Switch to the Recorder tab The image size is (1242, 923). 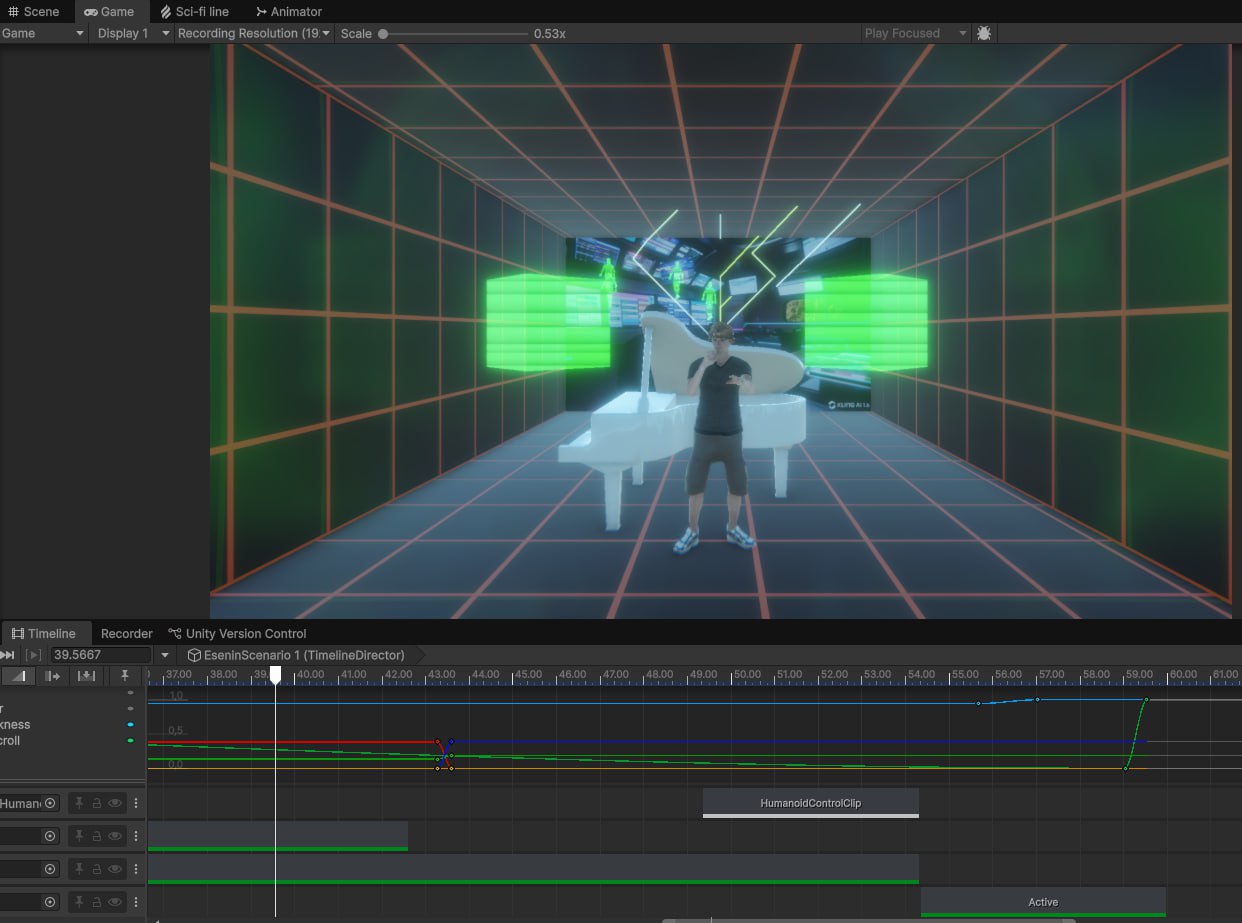pyautogui.click(x=127, y=633)
